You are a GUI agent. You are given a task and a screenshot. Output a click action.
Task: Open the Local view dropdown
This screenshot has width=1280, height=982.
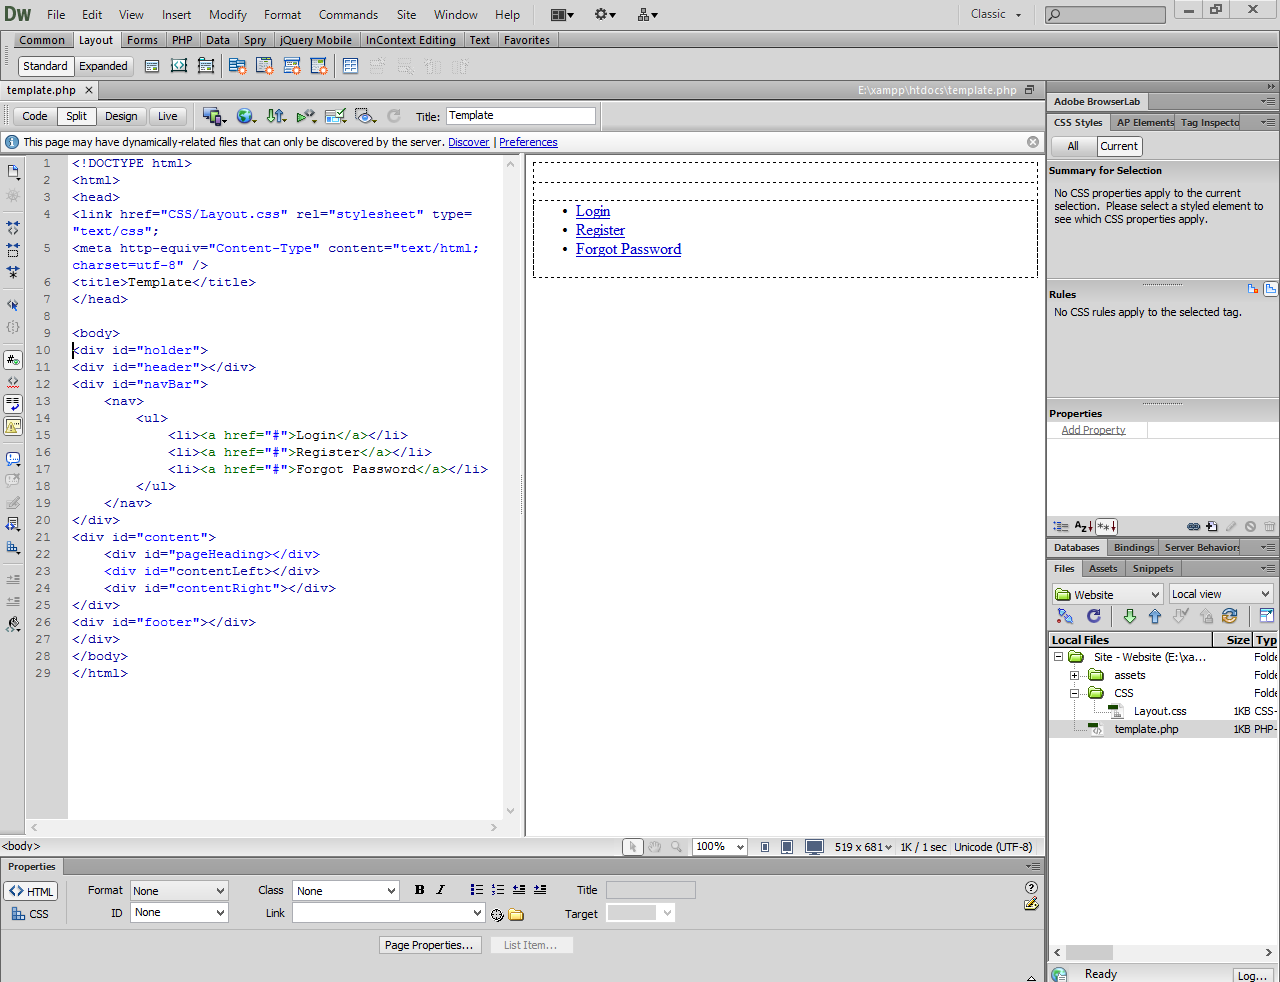pyautogui.click(x=1220, y=594)
